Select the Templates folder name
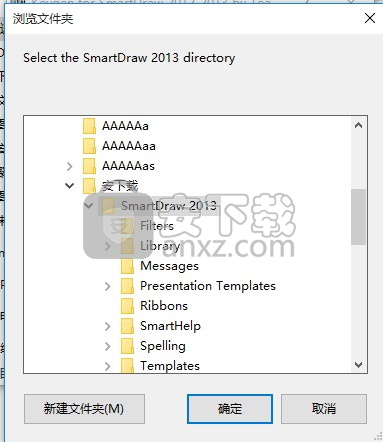This screenshot has width=383, height=442. point(170,366)
